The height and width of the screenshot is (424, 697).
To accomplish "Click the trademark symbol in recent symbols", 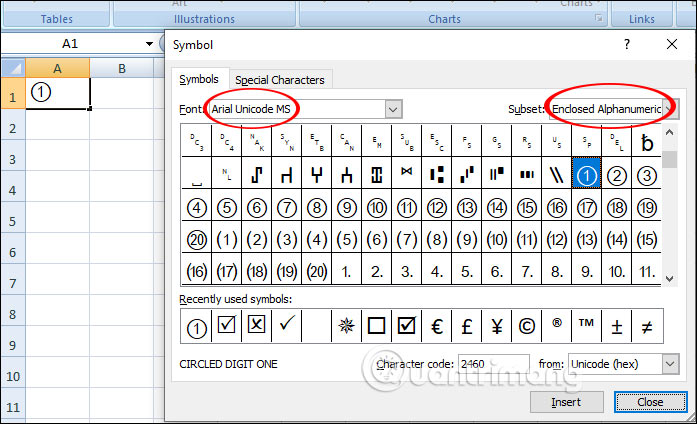I will (x=587, y=325).
